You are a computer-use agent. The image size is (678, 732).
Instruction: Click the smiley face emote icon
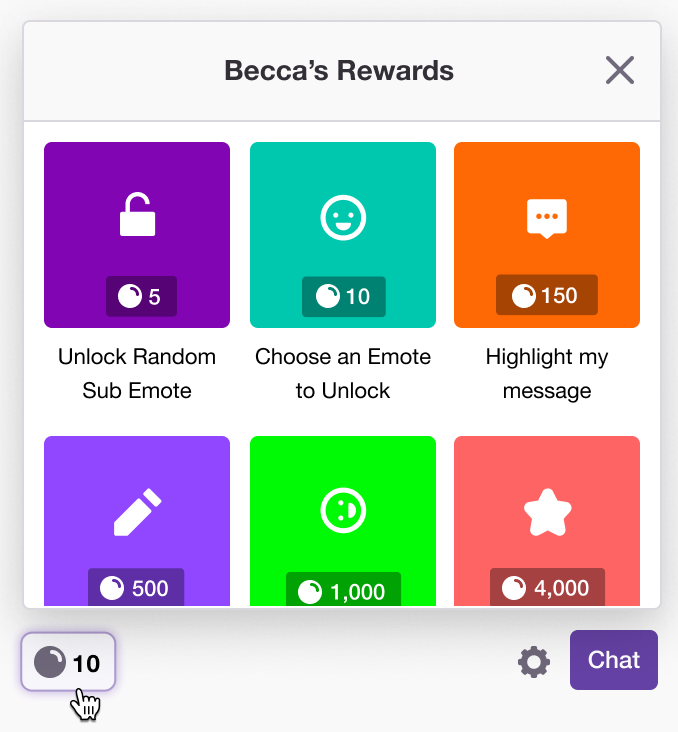(x=343, y=218)
